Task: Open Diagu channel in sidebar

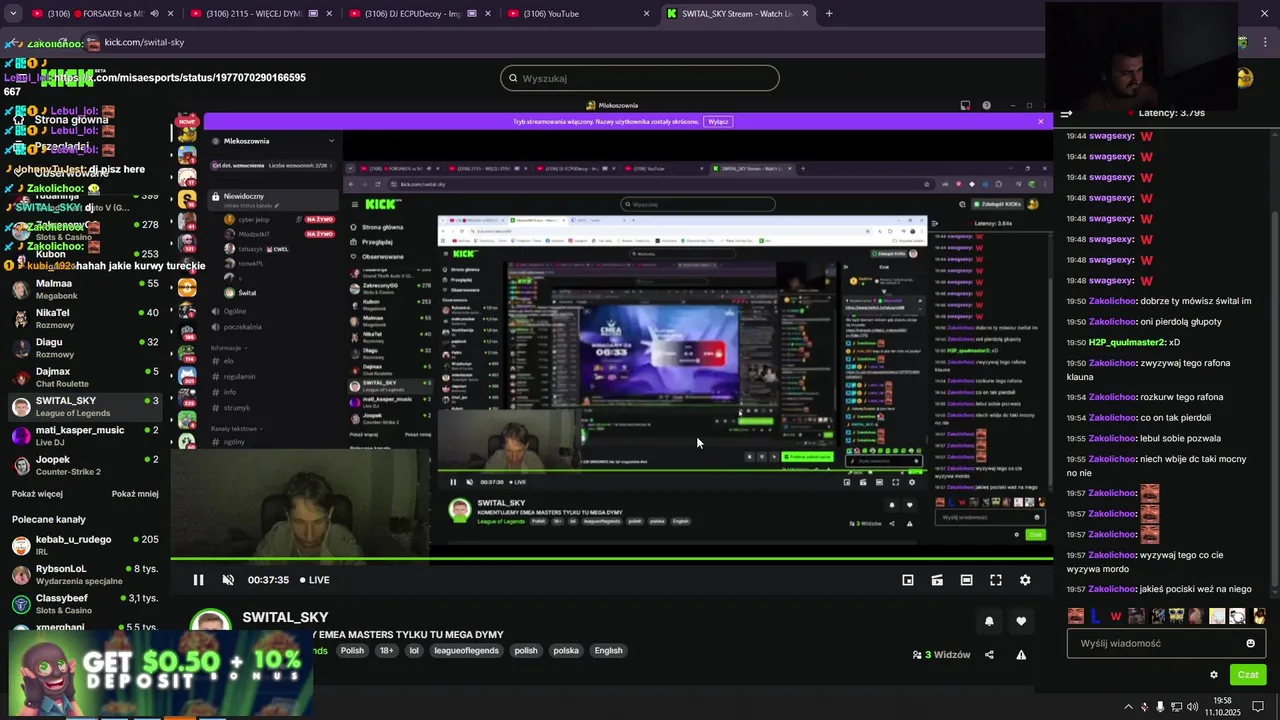Action: coord(85,348)
